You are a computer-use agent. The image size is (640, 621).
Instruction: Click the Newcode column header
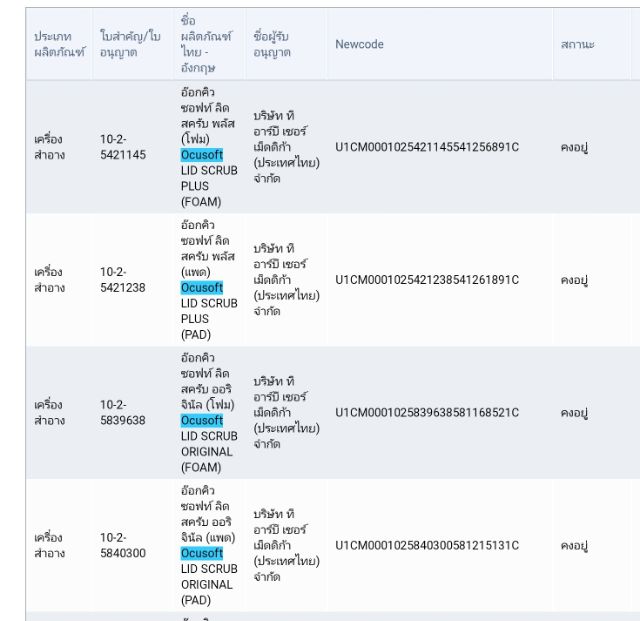tap(359, 44)
